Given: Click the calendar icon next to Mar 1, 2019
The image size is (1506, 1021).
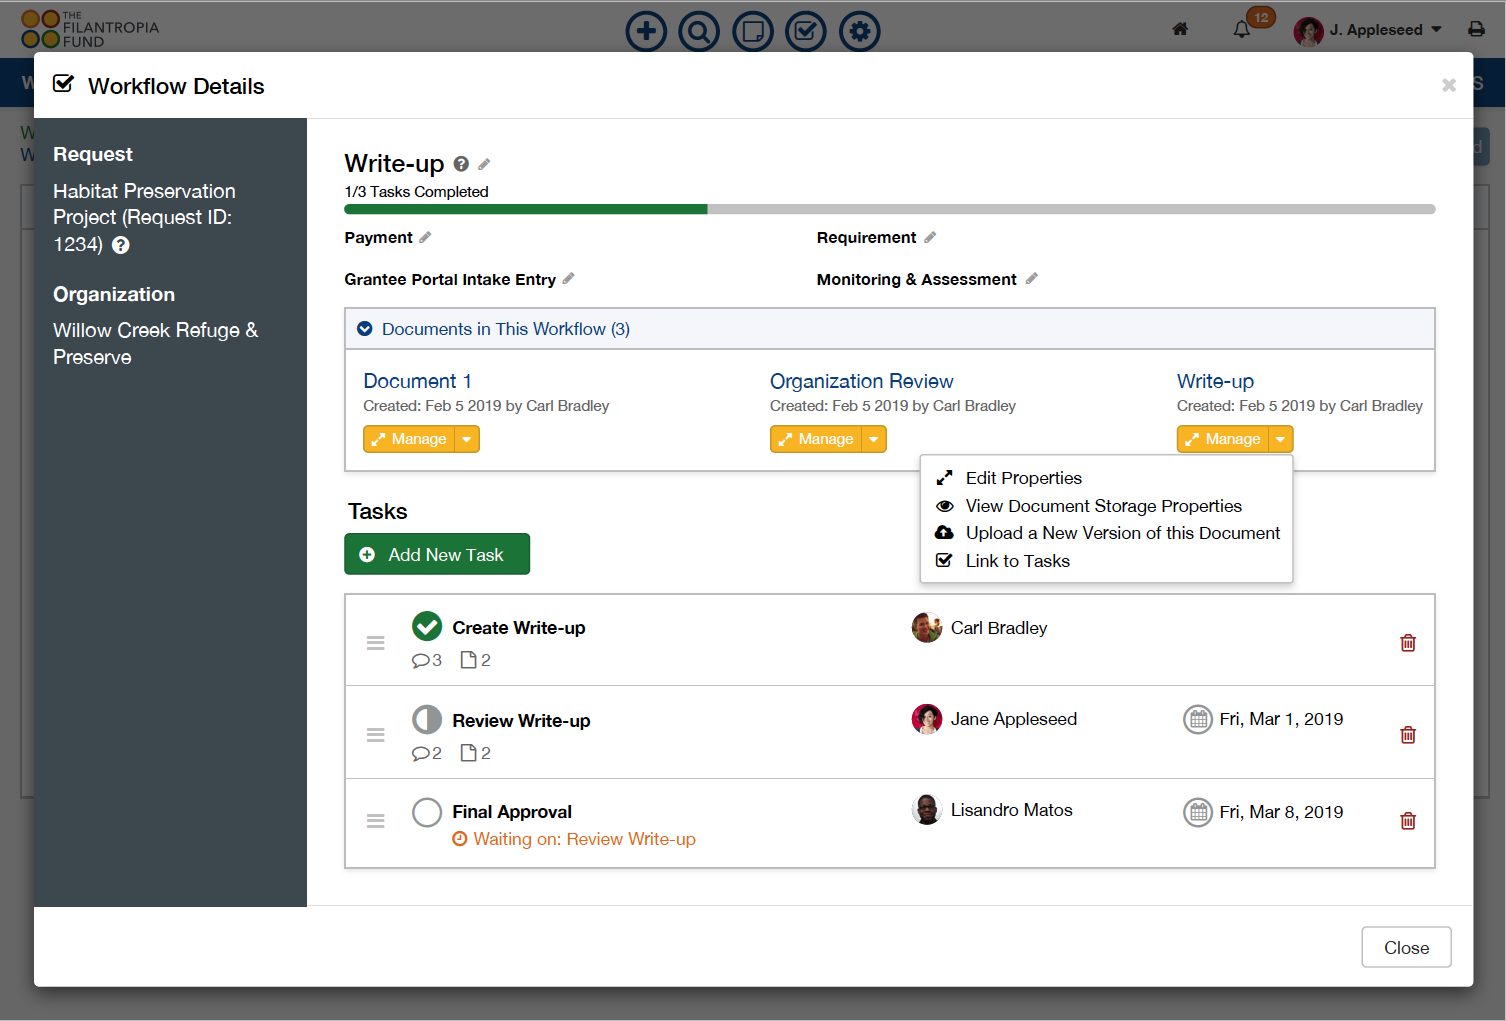Looking at the screenshot, I should [x=1198, y=719].
